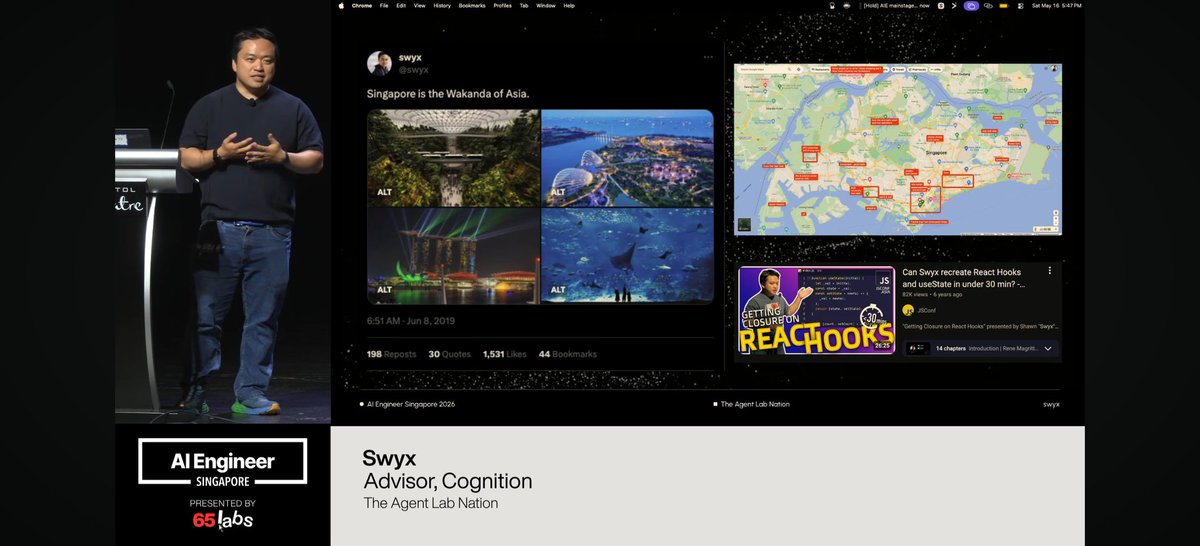Click the 82K views 6 years ago text
1200x546 pixels.
point(932,294)
